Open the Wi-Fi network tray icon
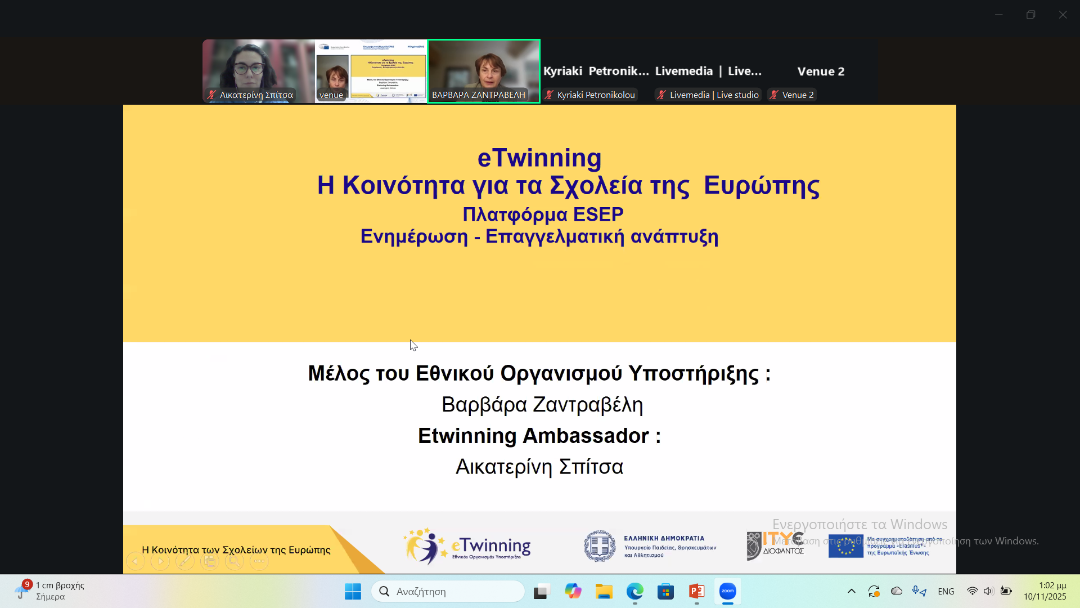 [972, 591]
